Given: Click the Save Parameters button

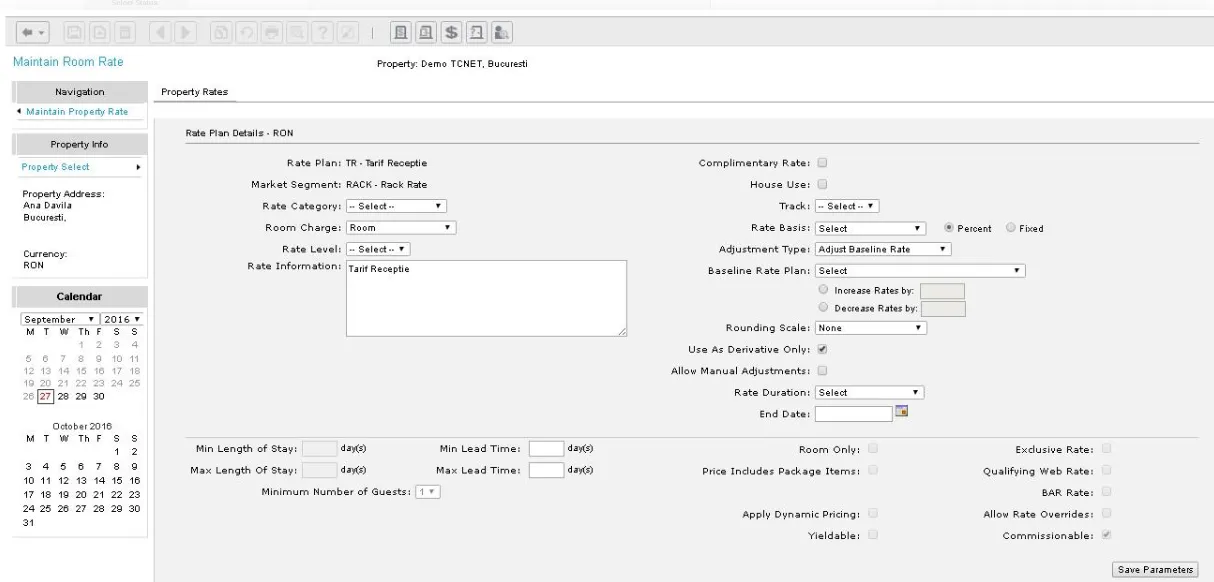Looking at the screenshot, I should tap(1154, 569).
